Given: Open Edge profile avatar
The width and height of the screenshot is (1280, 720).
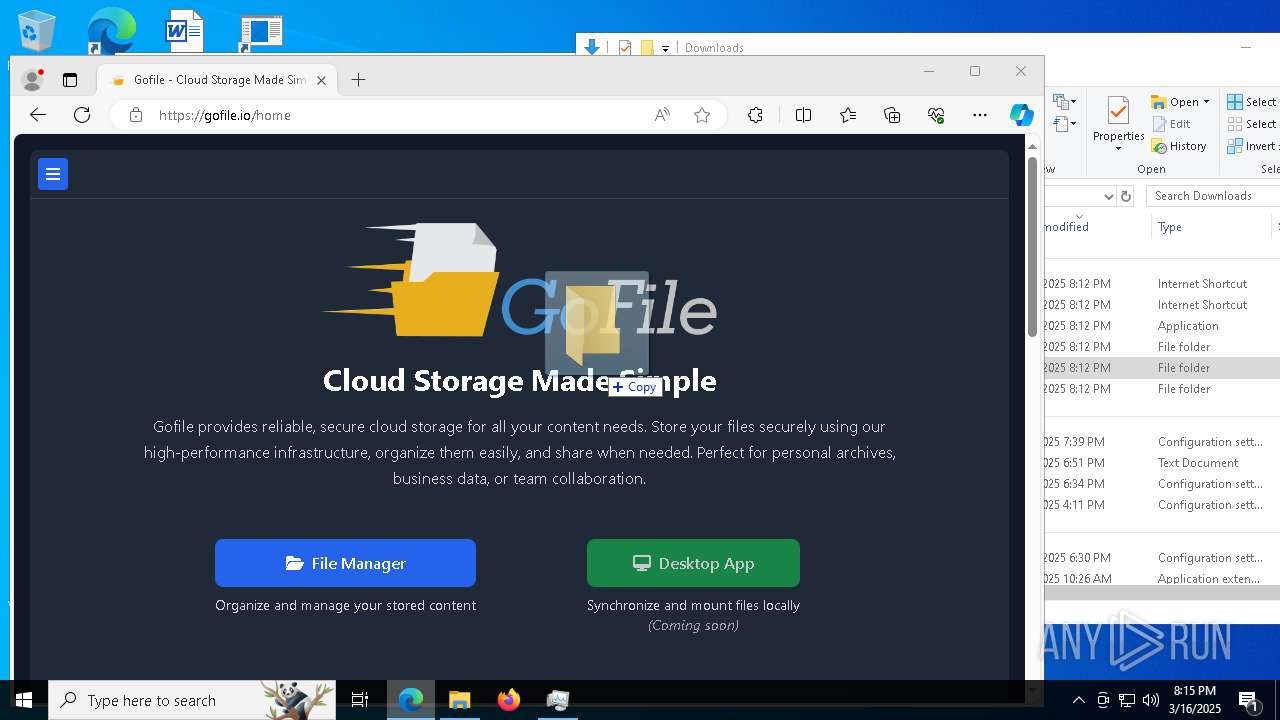Looking at the screenshot, I should 32,80.
